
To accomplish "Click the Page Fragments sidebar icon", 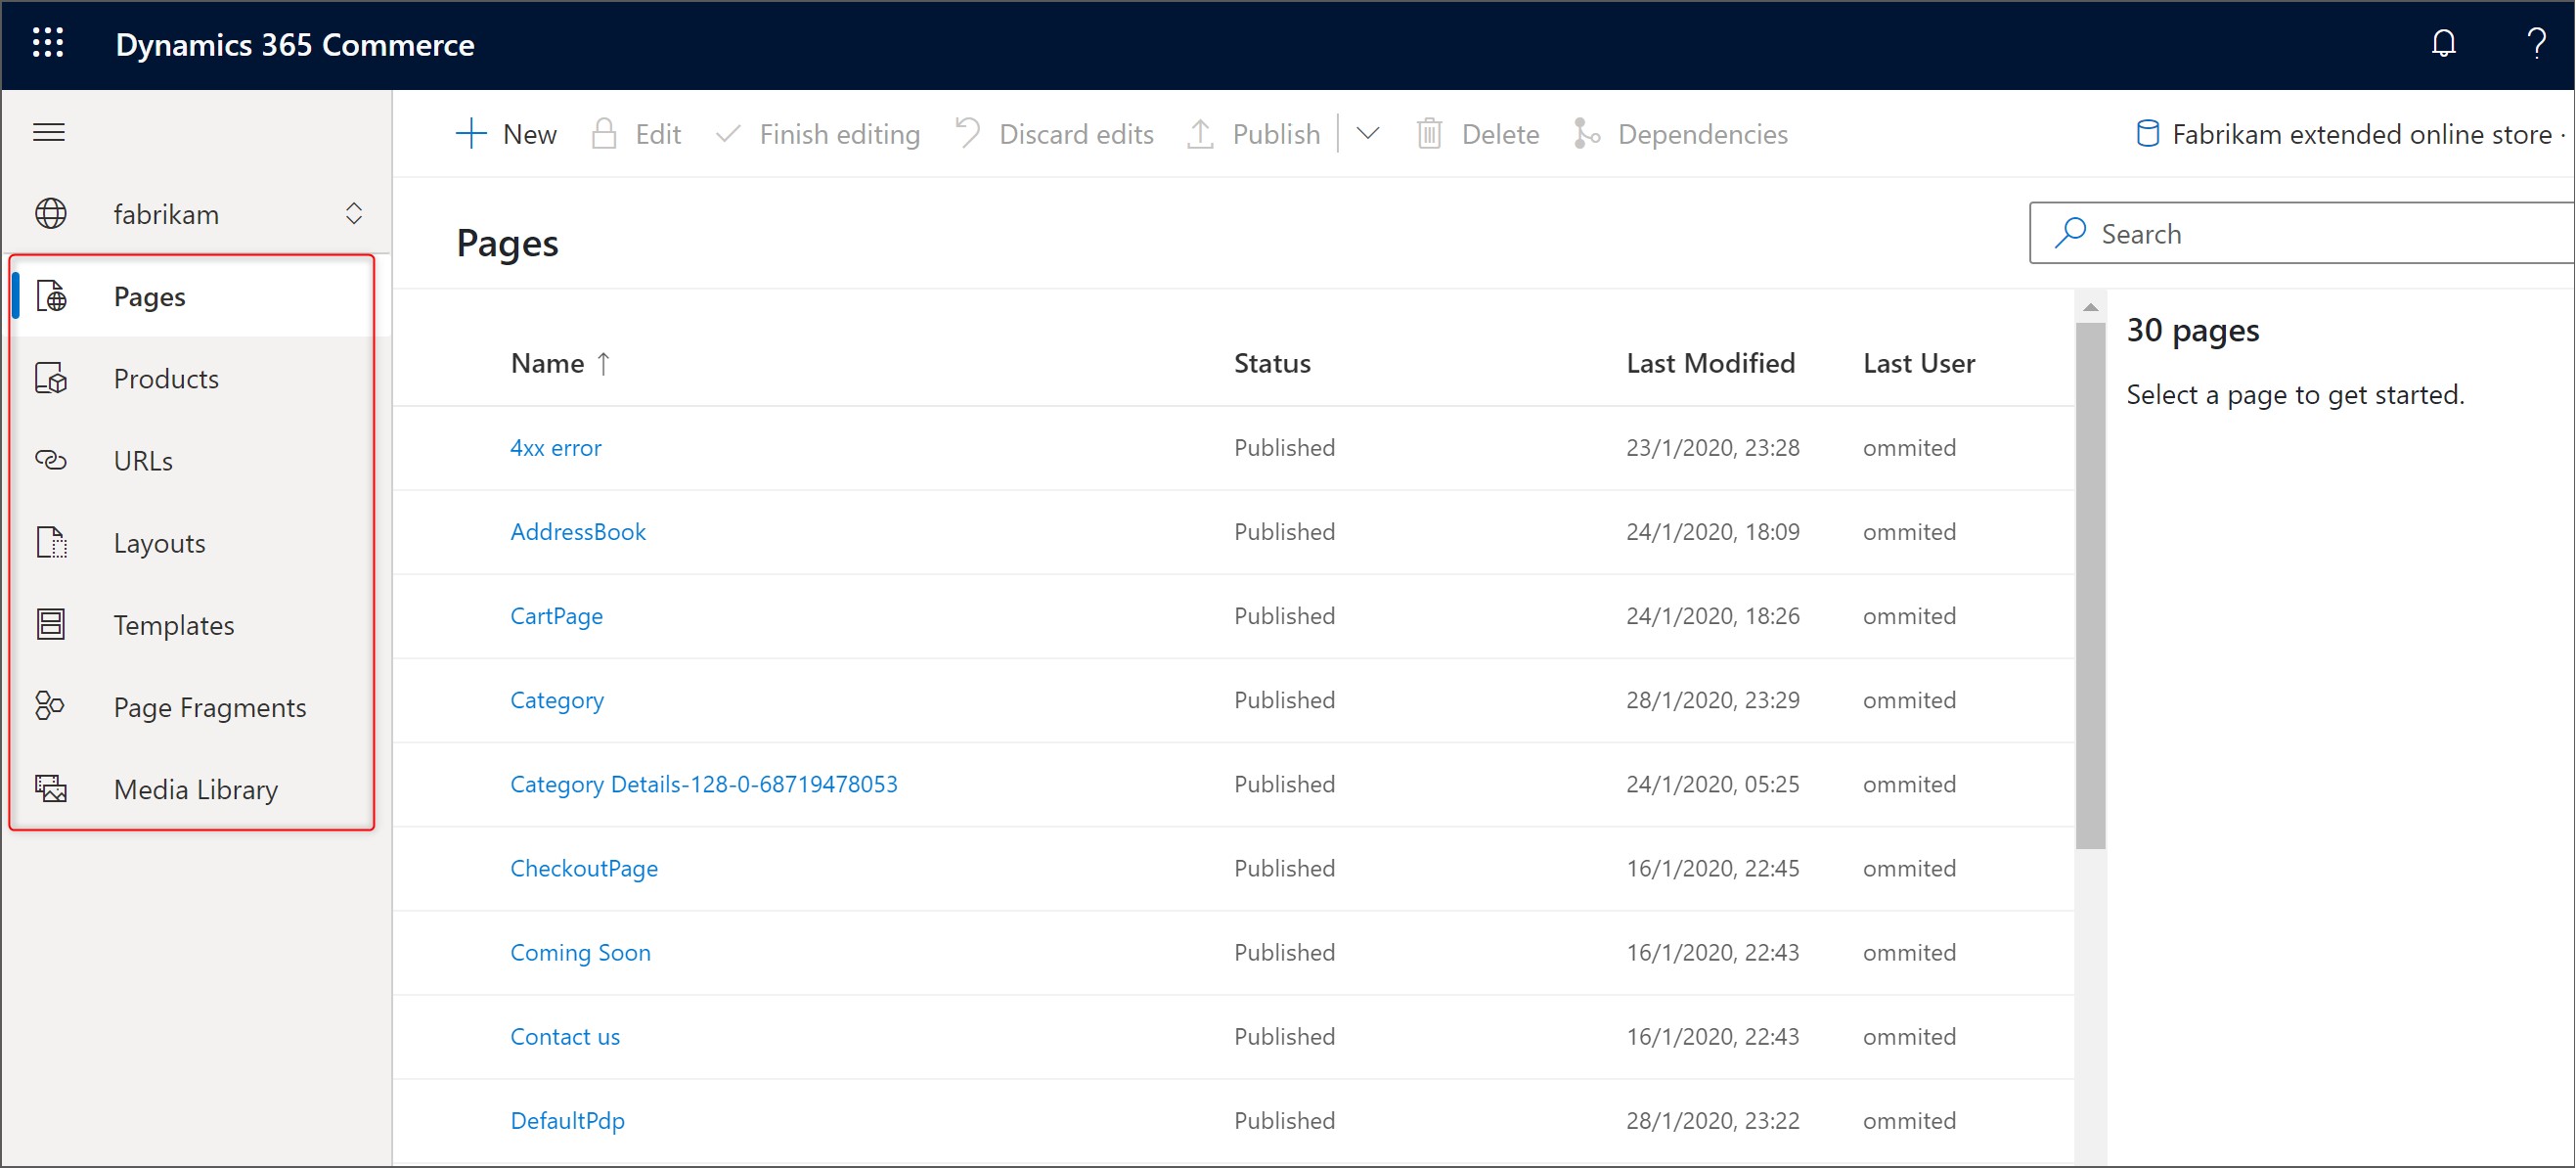I will coord(49,706).
